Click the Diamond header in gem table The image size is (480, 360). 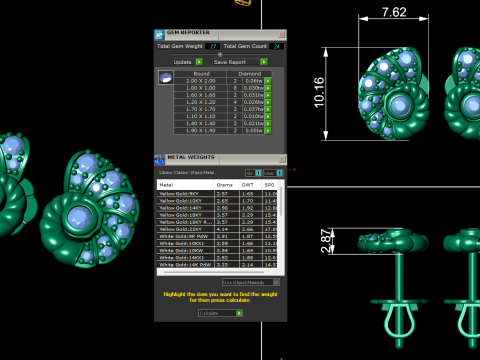[x=250, y=74]
